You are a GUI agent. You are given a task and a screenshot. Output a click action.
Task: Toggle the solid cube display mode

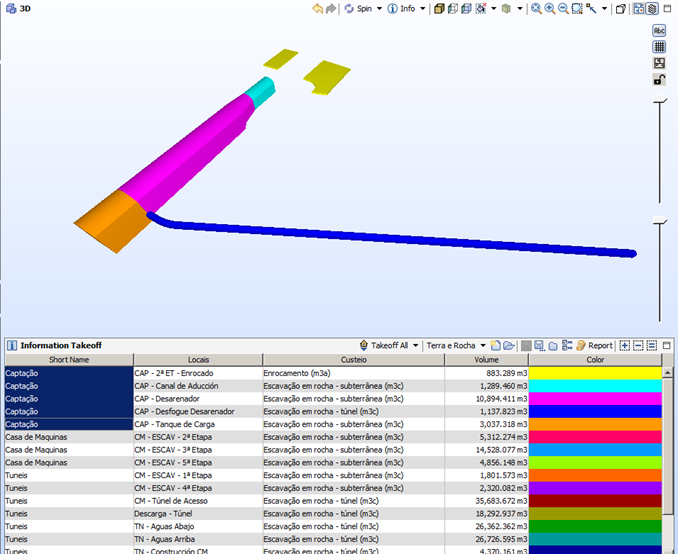click(438, 8)
